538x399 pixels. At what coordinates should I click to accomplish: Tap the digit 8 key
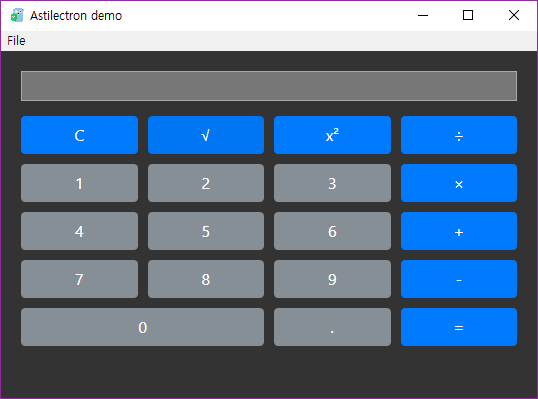pyautogui.click(x=206, y=279)
